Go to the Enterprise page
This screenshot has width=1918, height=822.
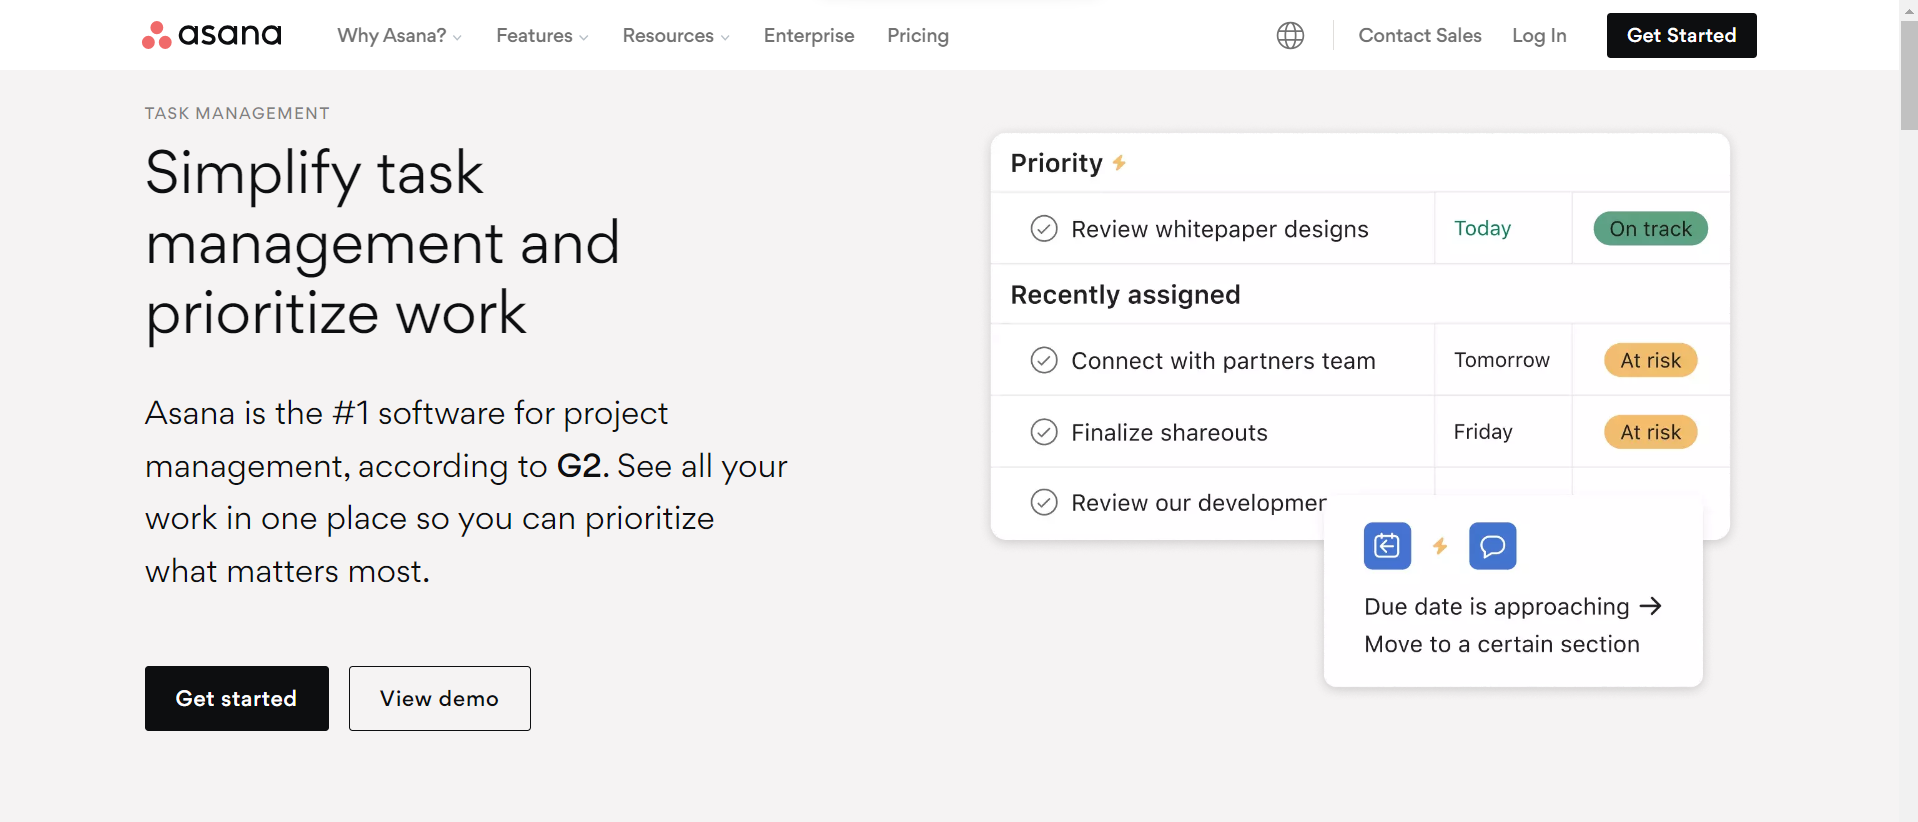pyautogui.click(x=809, y=36)
